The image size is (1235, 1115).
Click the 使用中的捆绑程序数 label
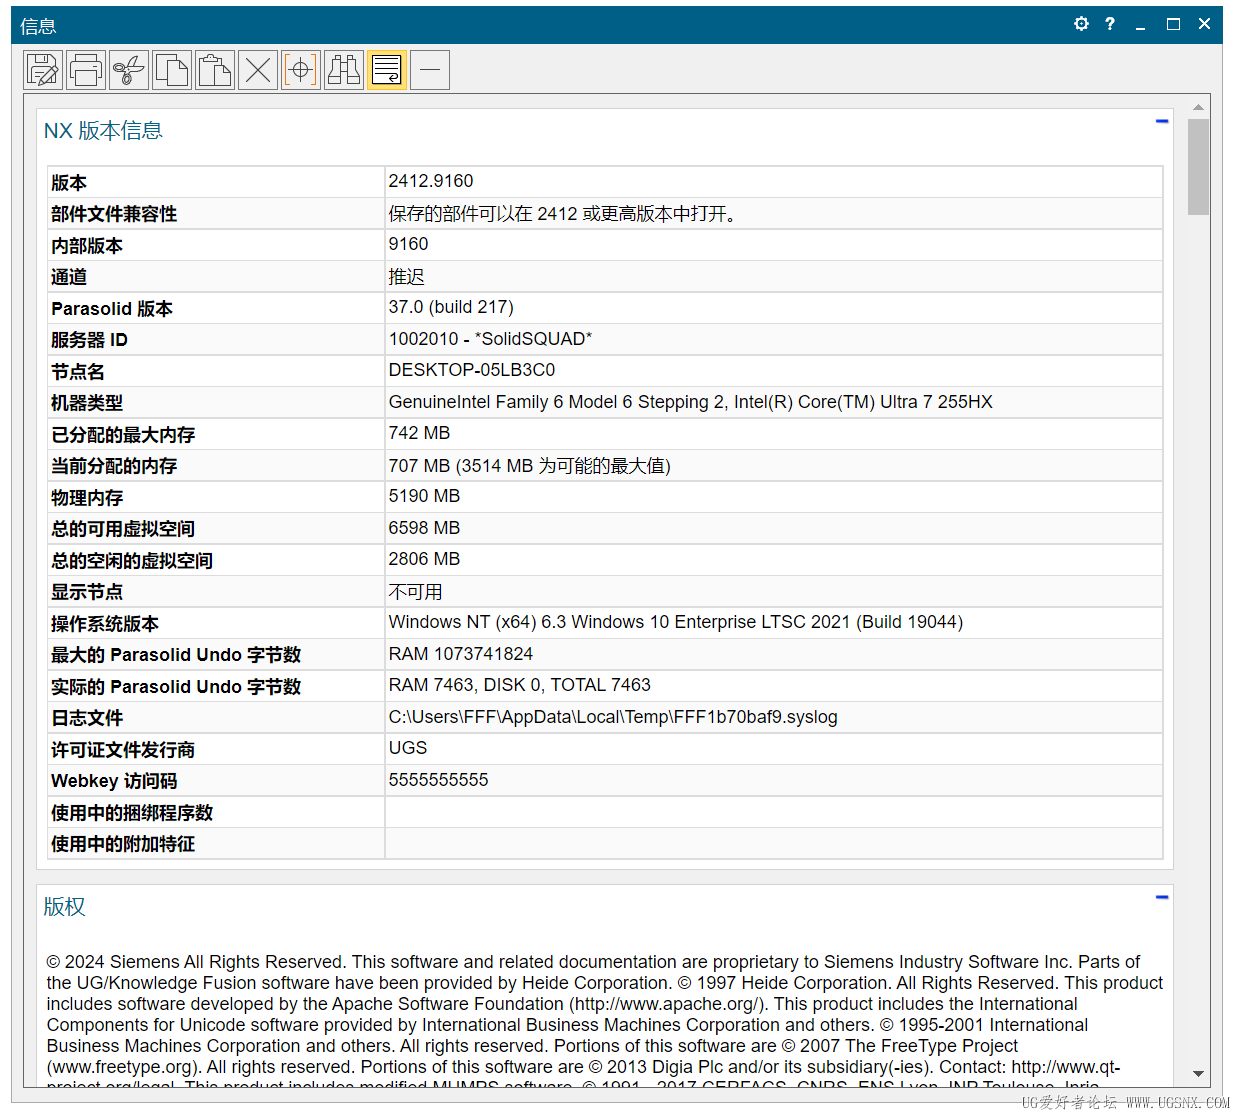point(132,813)
